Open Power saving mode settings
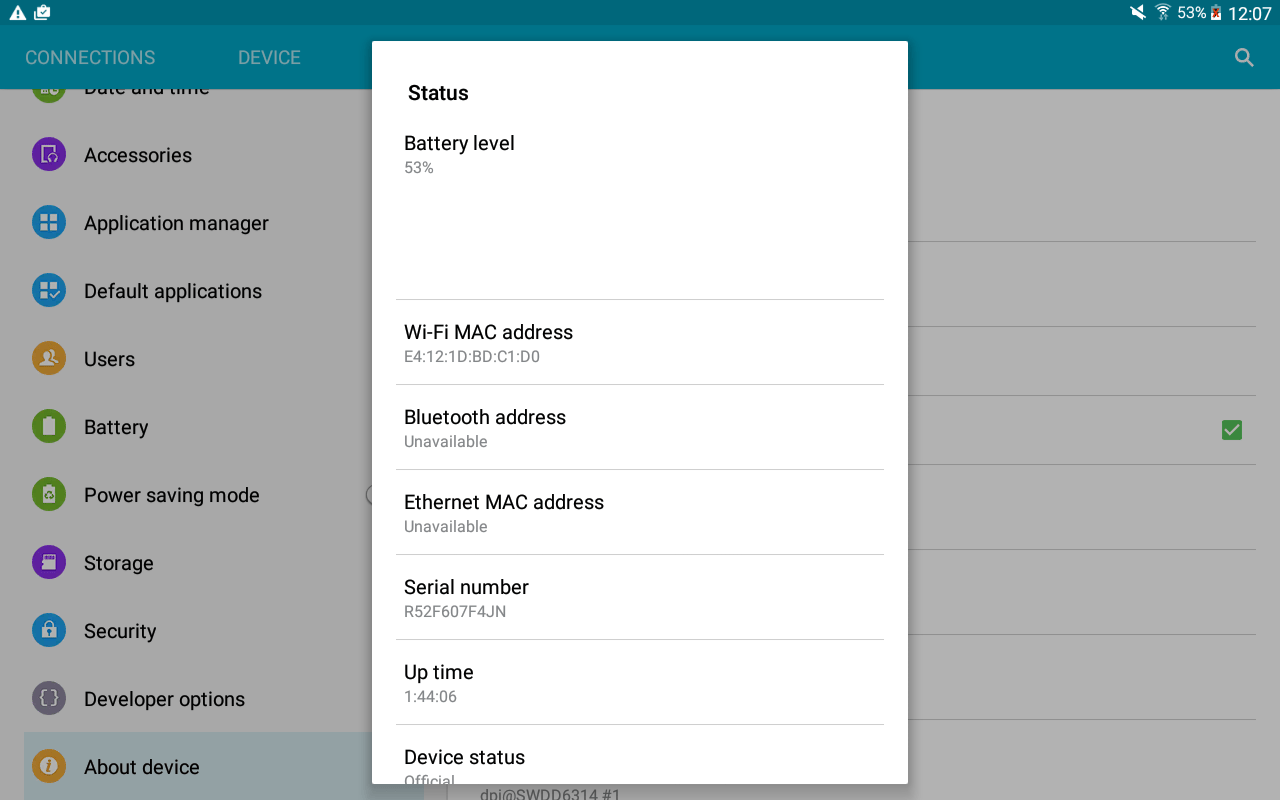 point(198,495)
